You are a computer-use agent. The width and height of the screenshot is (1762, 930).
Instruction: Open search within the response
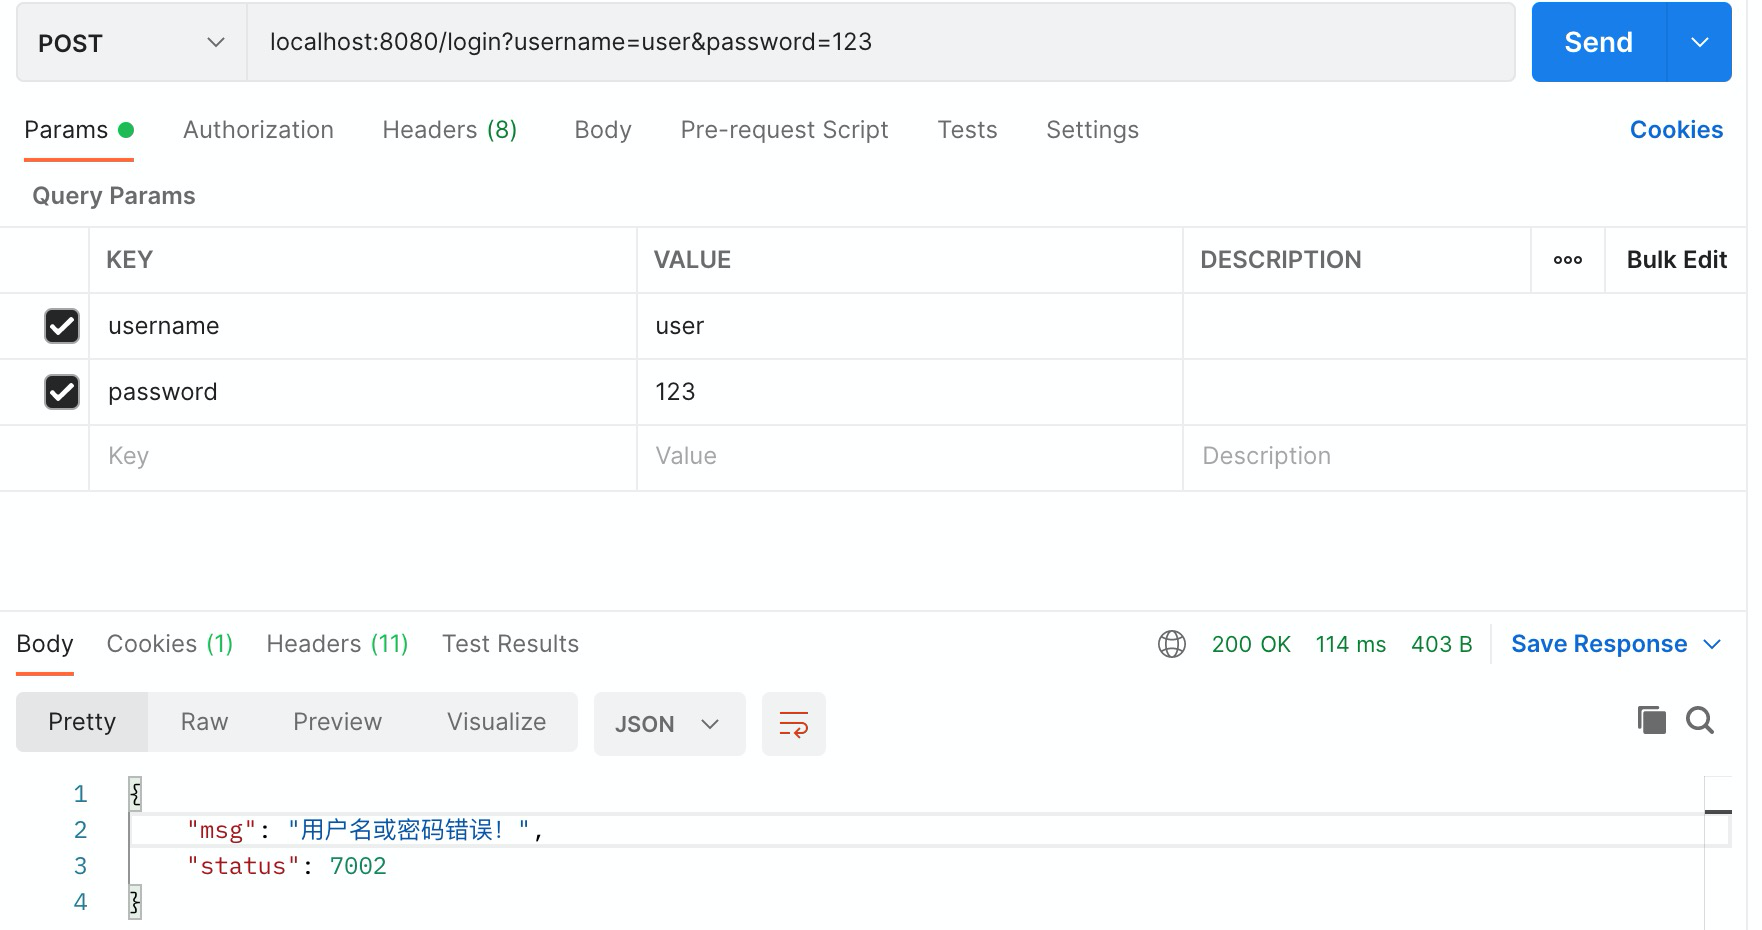click(1700, 720)
